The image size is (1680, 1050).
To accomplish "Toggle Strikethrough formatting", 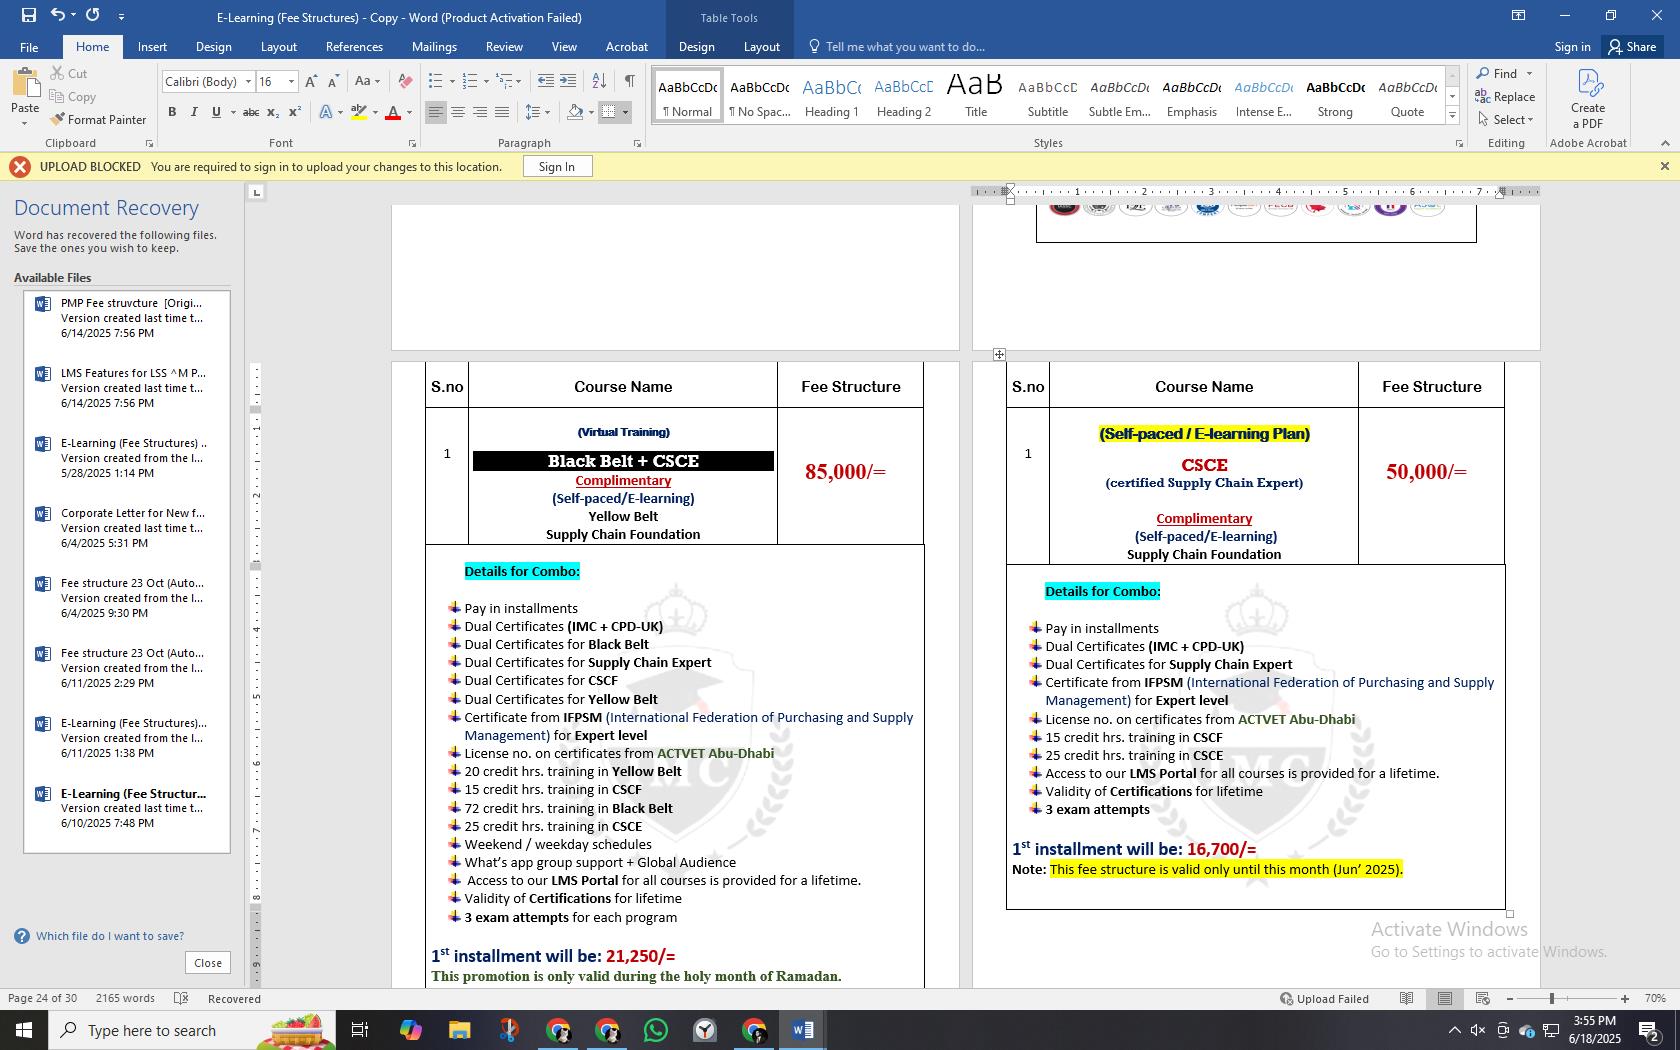I will click(x=251, y=113).
